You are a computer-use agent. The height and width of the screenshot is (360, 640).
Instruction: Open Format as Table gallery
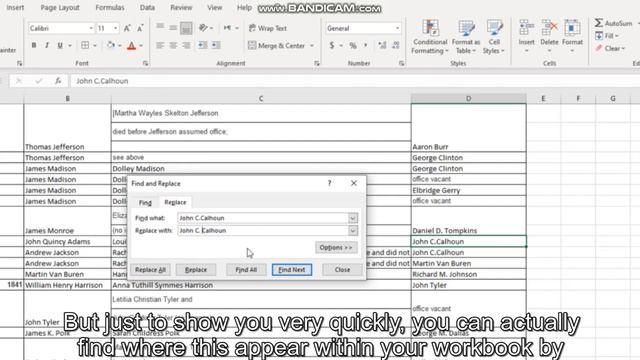pyautogui.click(x=466, y=37)
